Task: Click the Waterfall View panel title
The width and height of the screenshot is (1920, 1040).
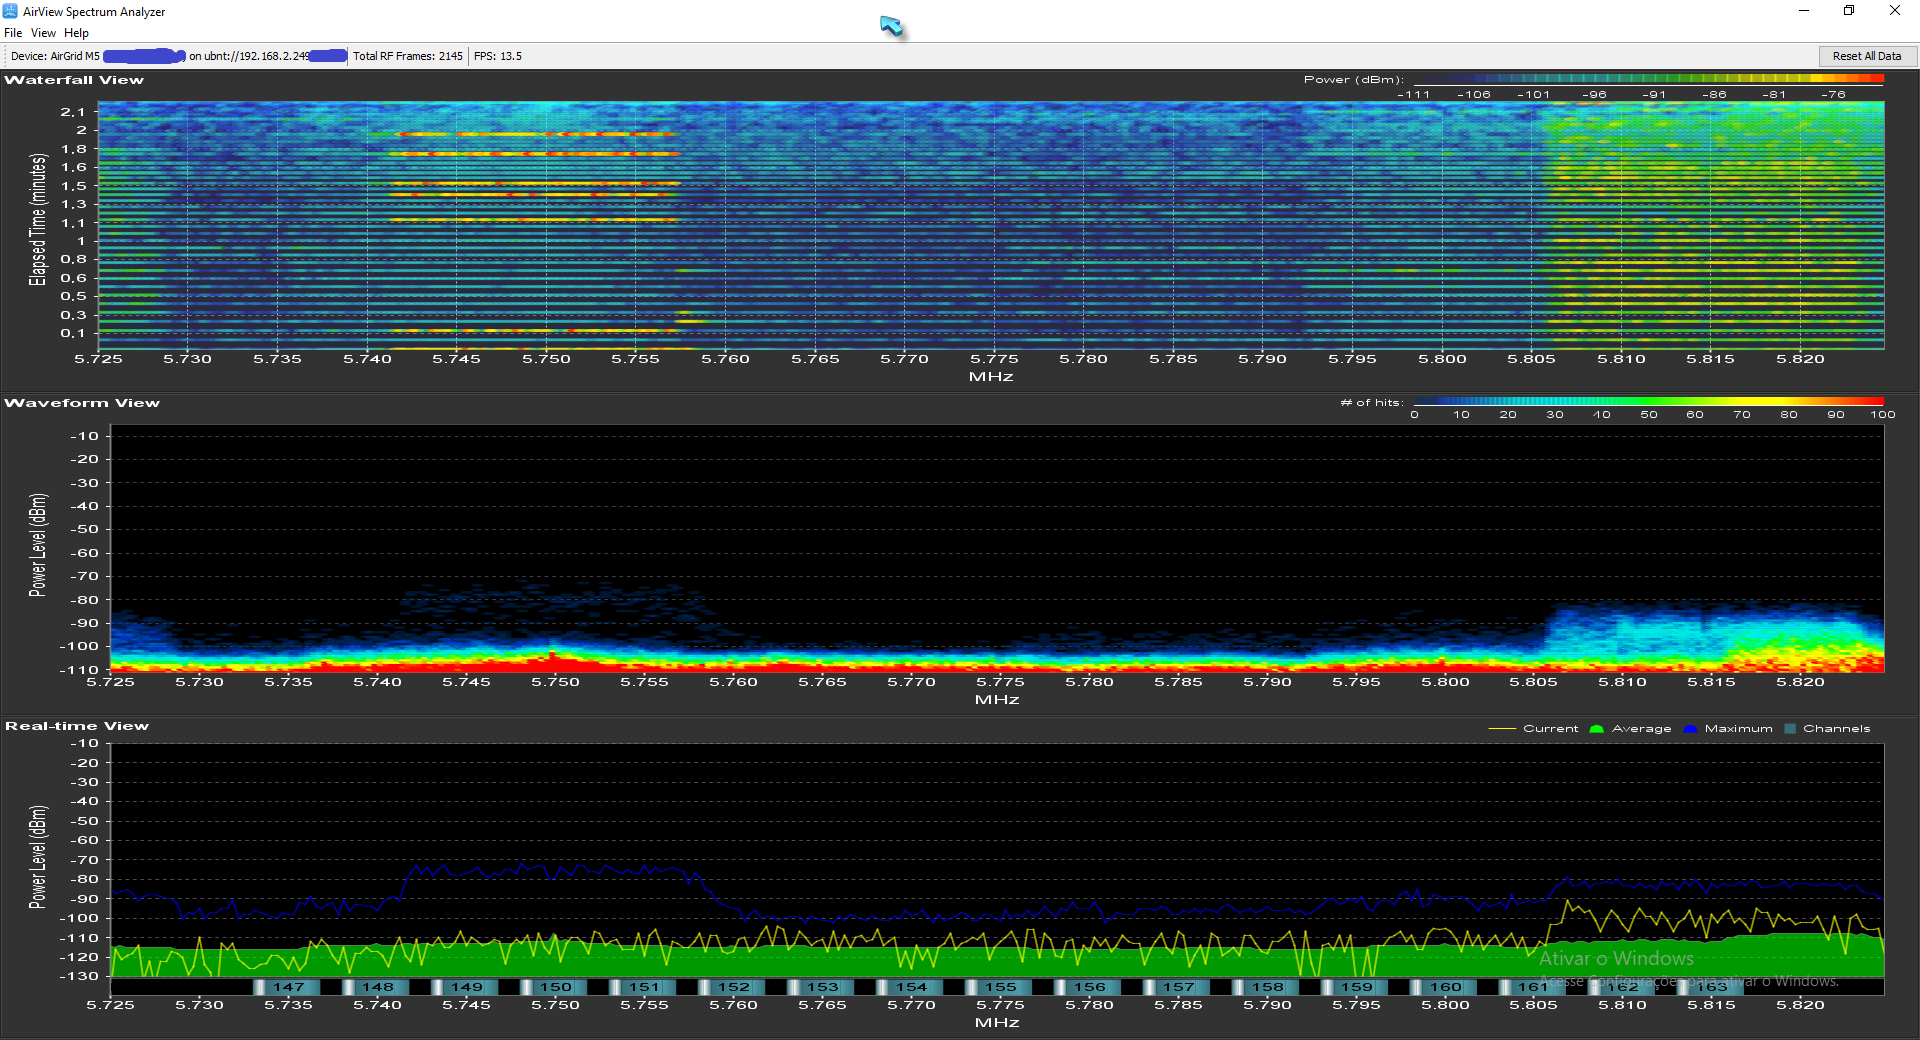Action: (x=74, y=80)
